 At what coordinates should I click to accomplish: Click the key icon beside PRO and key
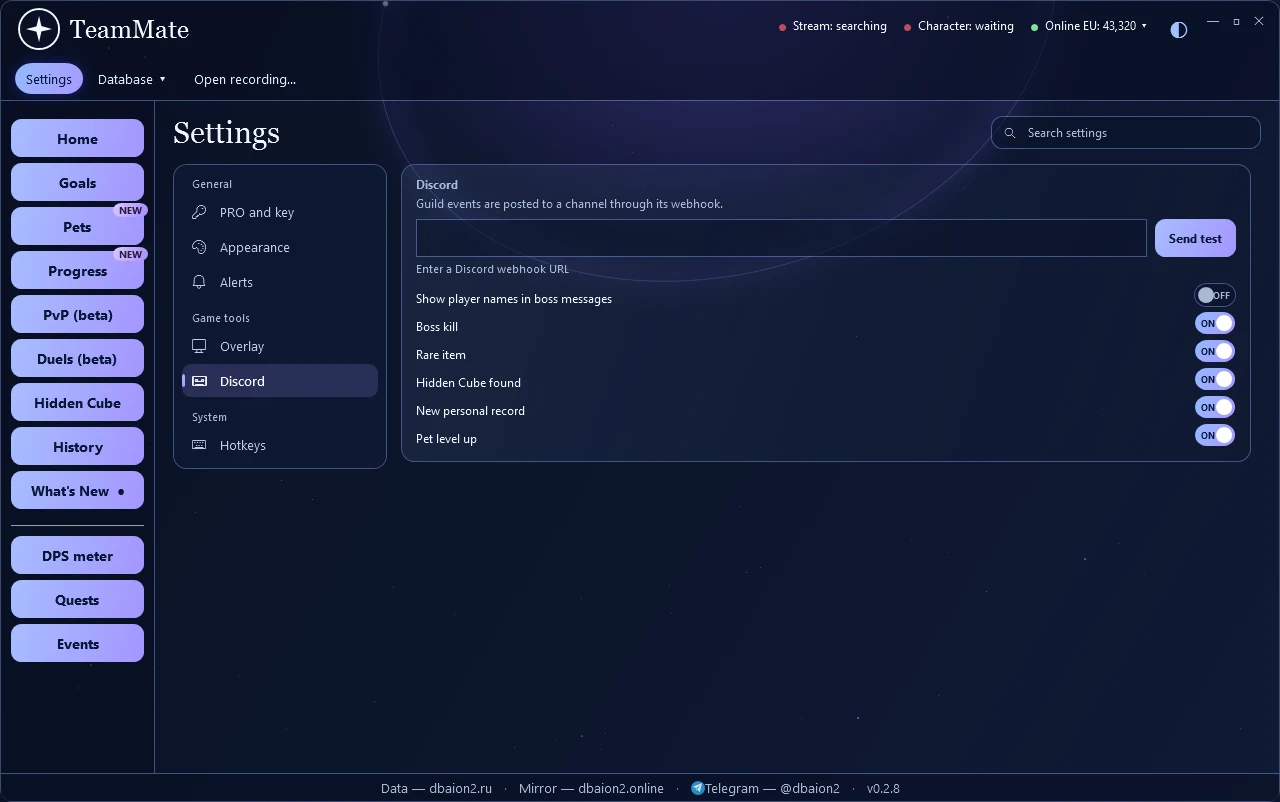[199, 212]
